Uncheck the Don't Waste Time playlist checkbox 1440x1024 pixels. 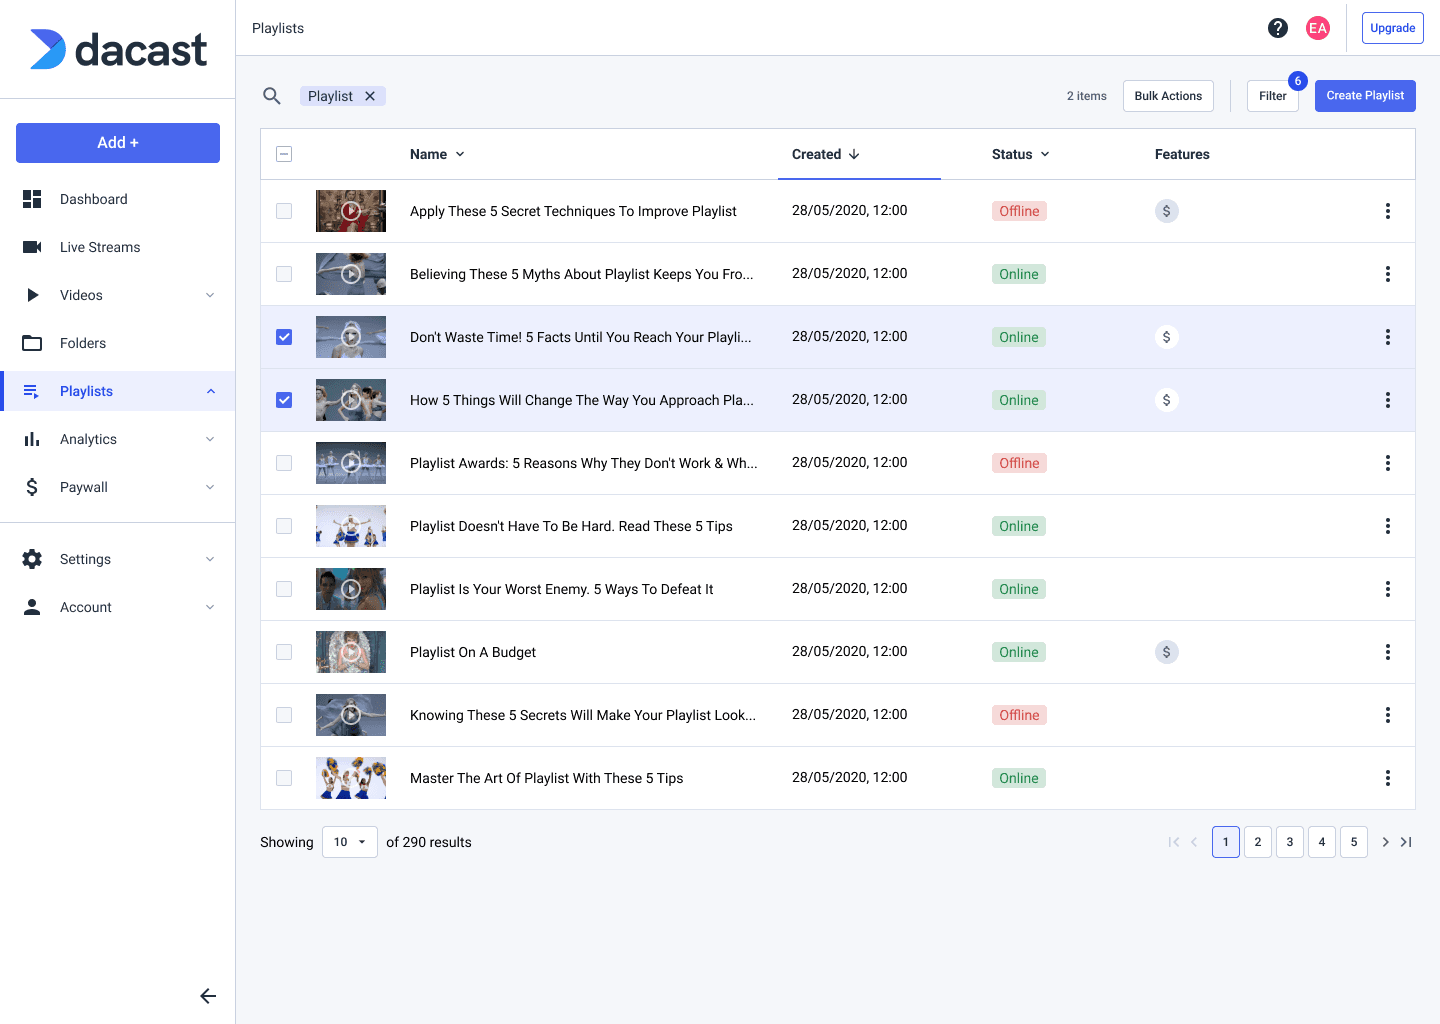point(284,337)
